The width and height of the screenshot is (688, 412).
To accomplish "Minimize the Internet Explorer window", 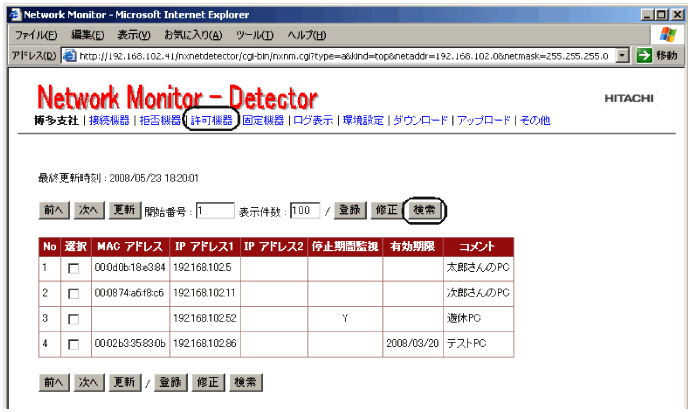I will coord(647,15).
